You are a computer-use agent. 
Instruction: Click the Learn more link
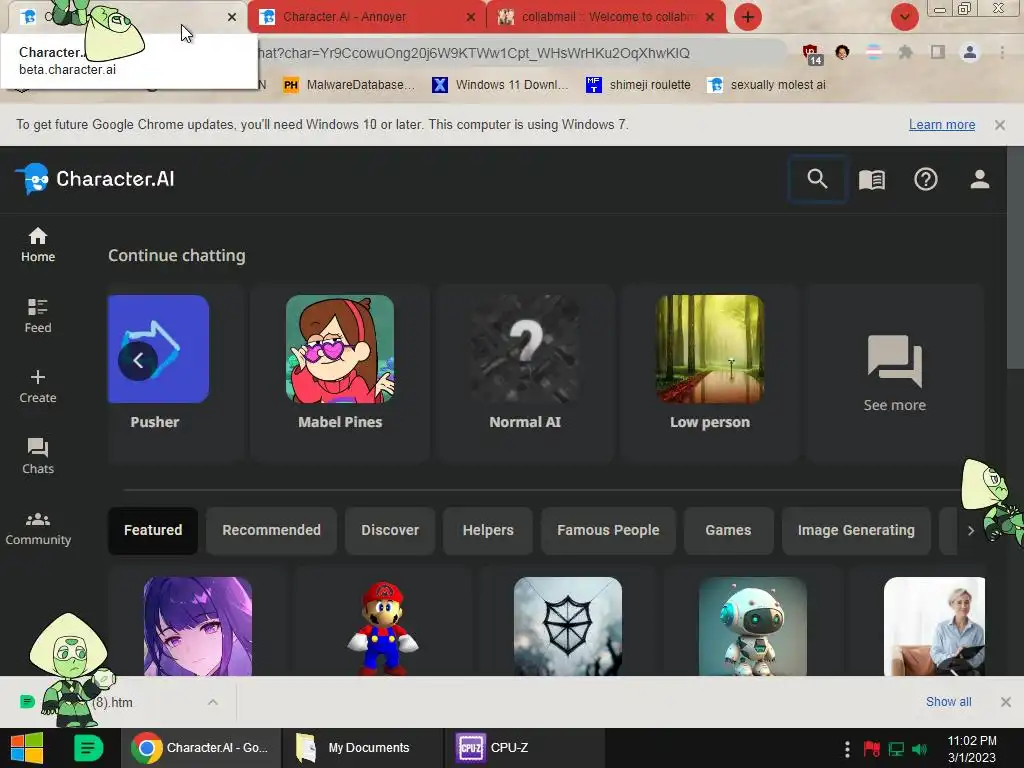[942, 125]
